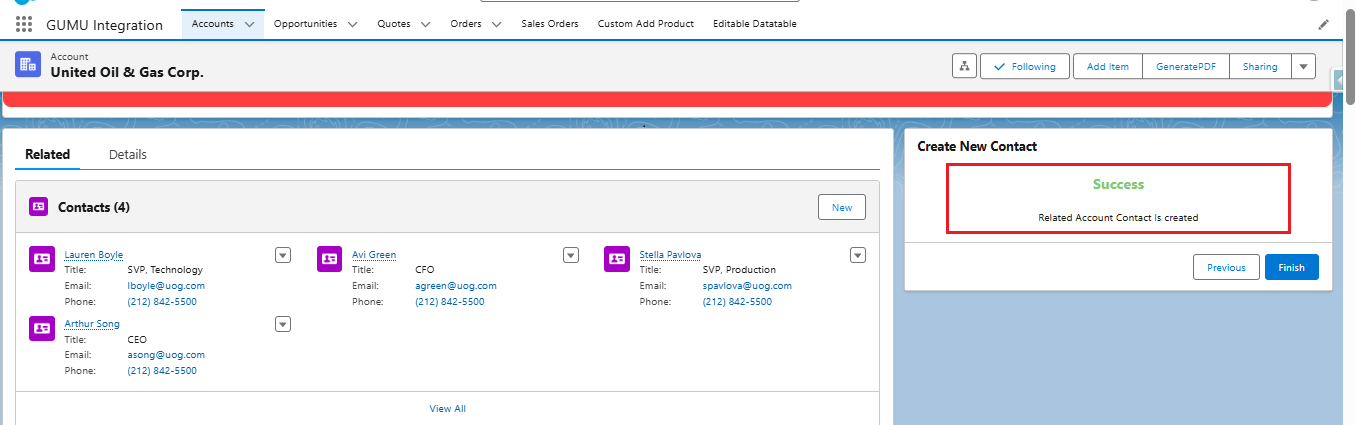1356x425 pixels.
Task: Expand the Accounts tab dropdown chevron
Action: [x=250, y=24]
